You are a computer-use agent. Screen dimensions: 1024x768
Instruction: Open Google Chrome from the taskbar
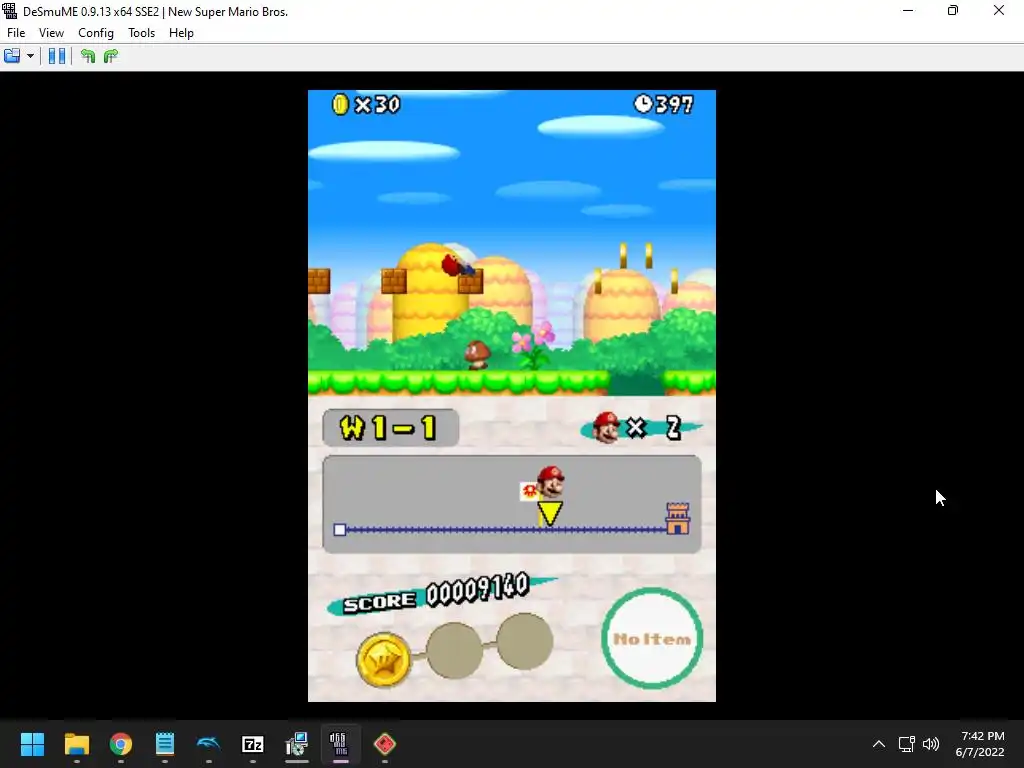(121, 744)
